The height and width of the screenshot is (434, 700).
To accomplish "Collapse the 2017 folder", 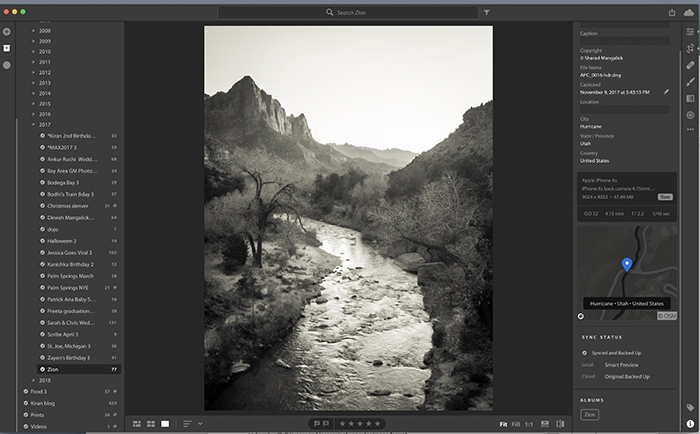I will 33,125.
